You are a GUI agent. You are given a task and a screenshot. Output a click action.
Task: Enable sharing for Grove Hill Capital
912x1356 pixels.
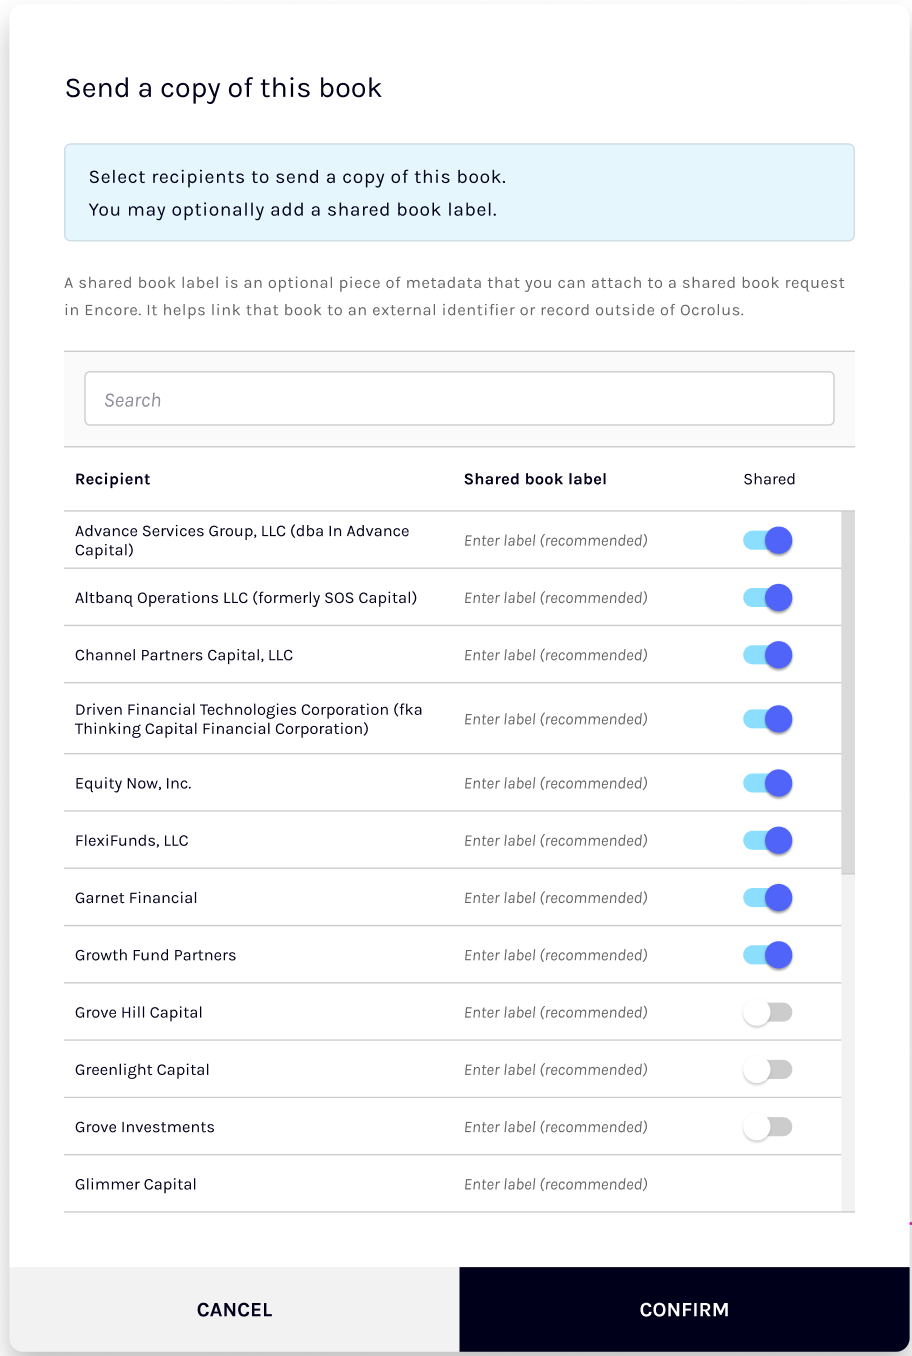tap(768, 1013)
